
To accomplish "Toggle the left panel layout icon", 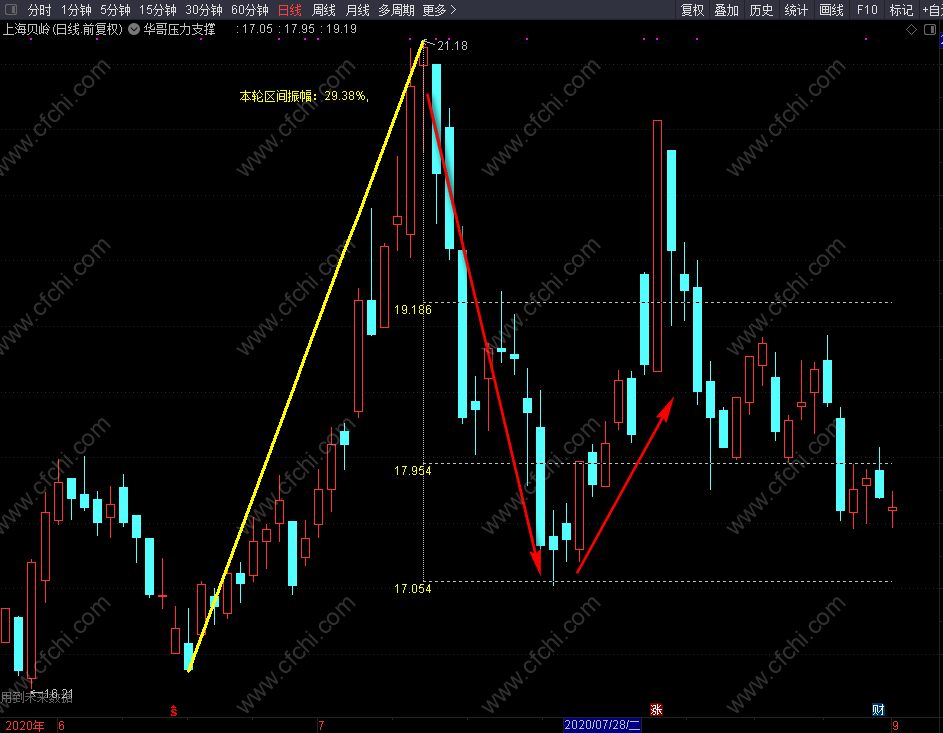I will [x=11, y=10].
